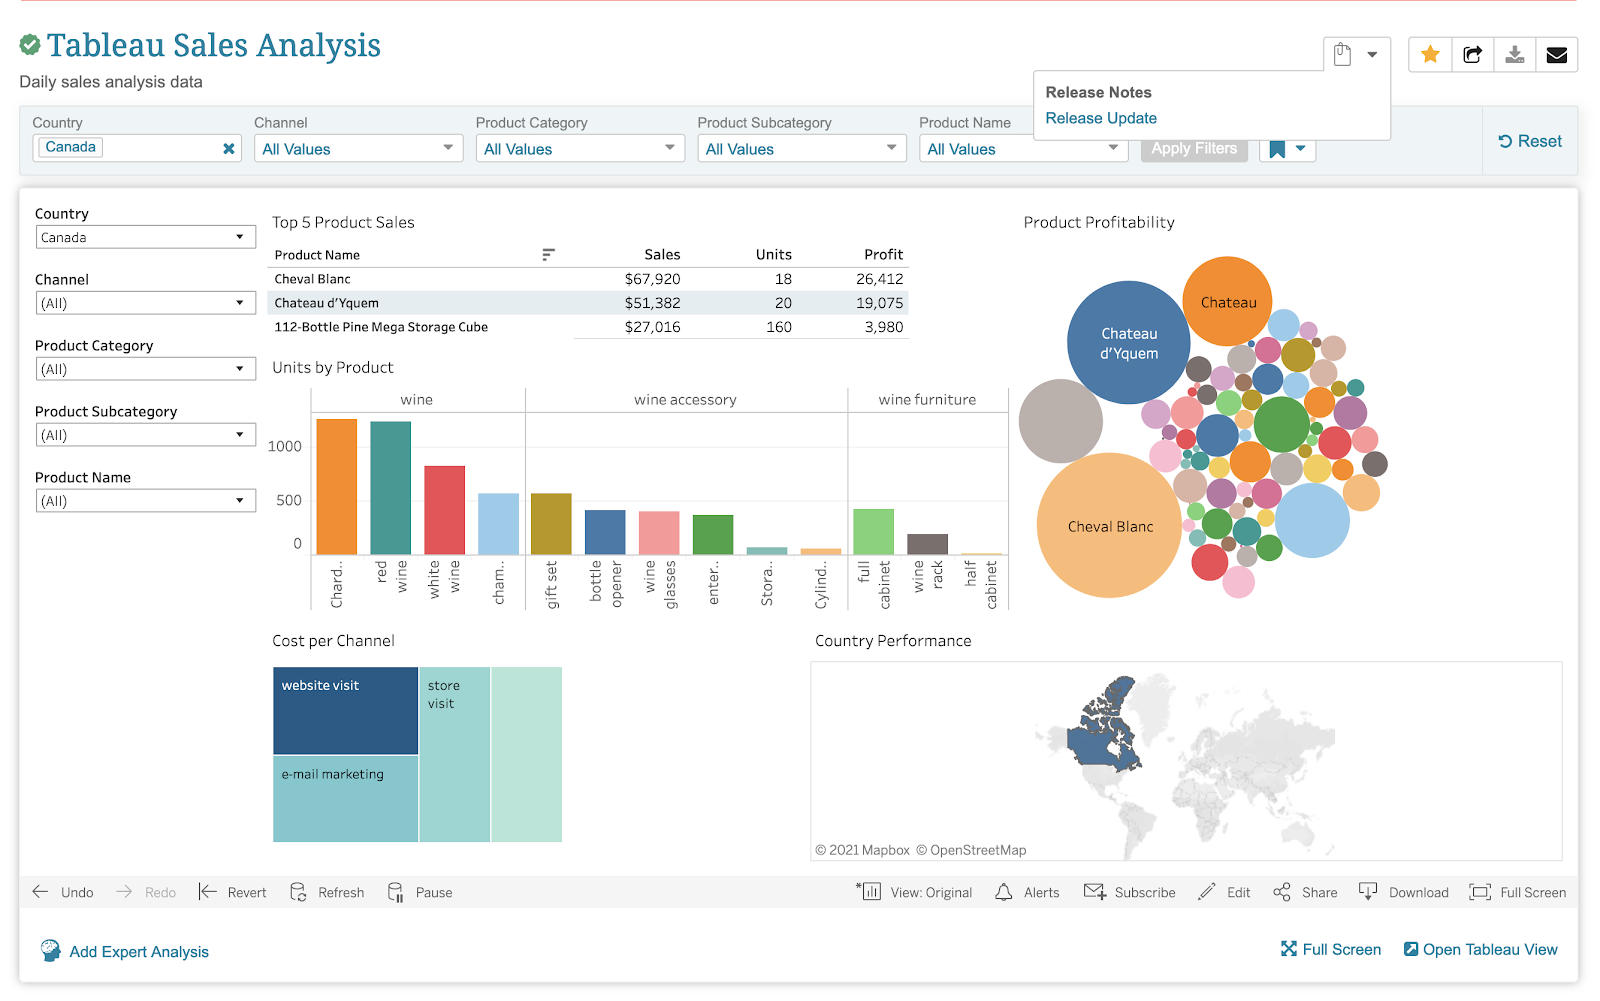Click the email envelope icon
1600x1001 pixels.
pyautogui.click(x=1557, y=54)
